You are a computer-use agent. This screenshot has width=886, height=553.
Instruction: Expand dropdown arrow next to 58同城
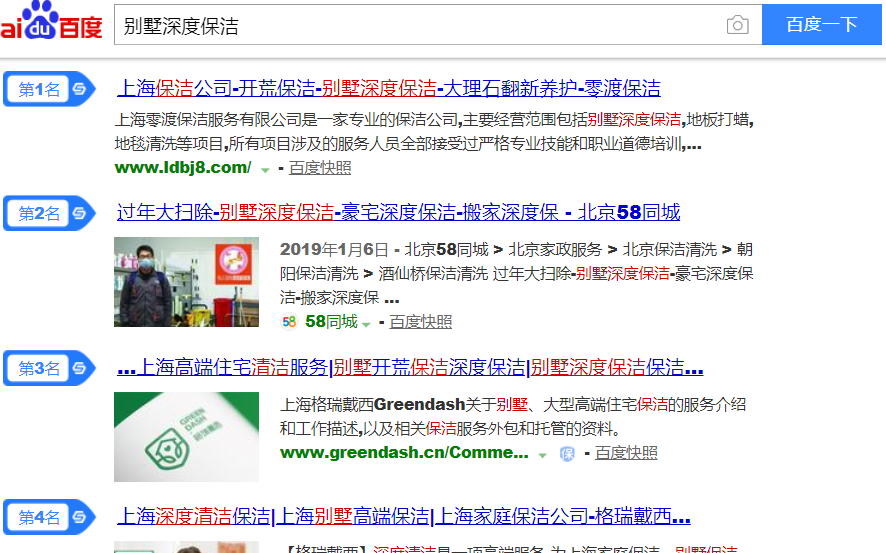coord(366,324)
